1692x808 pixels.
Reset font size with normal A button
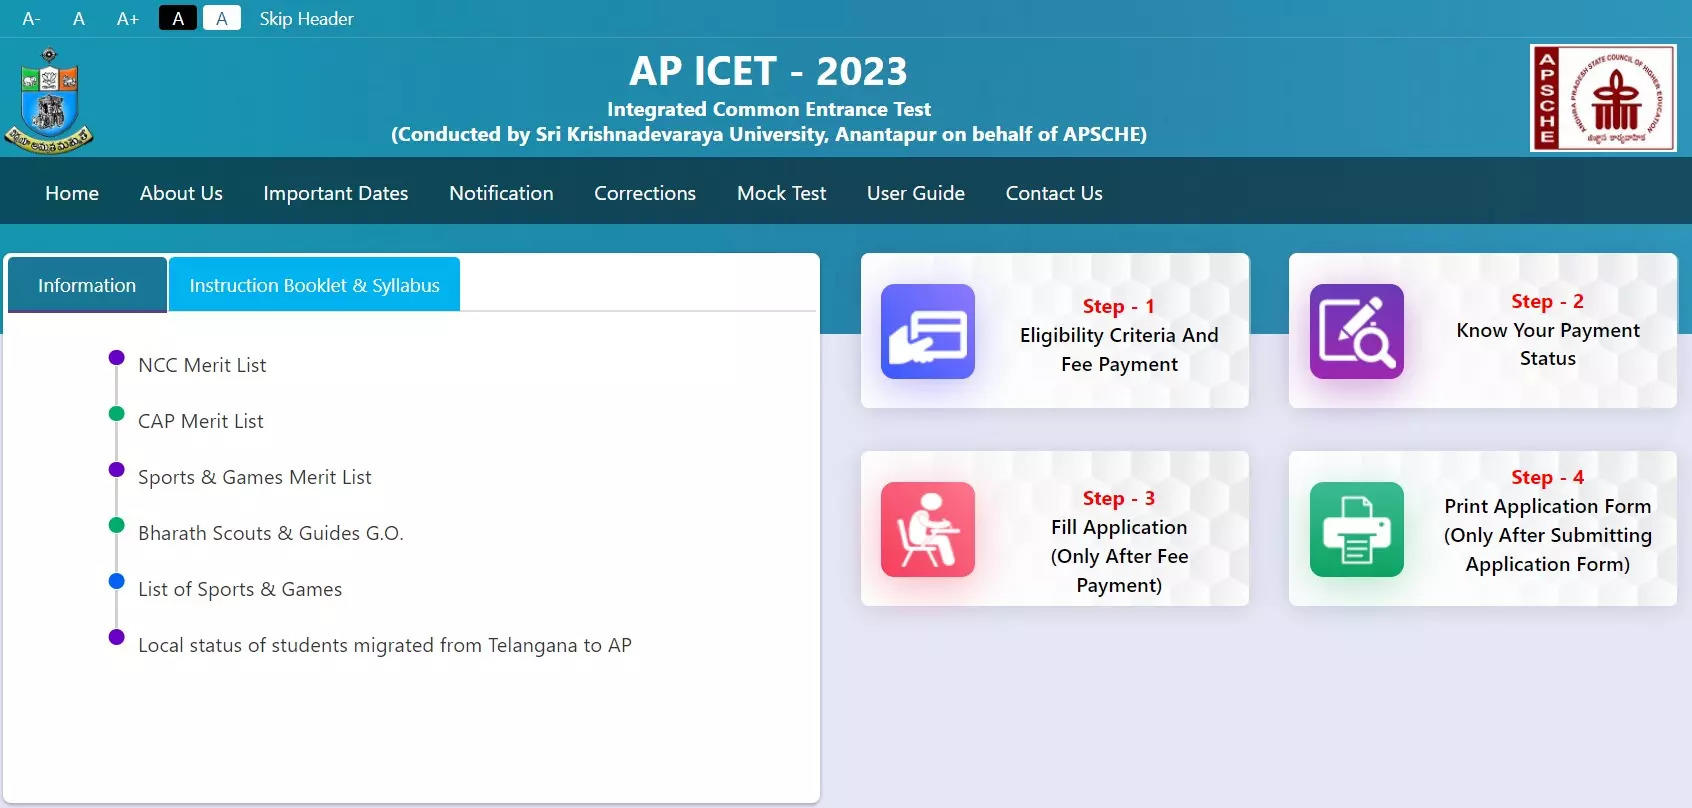[x=79, y=19]
